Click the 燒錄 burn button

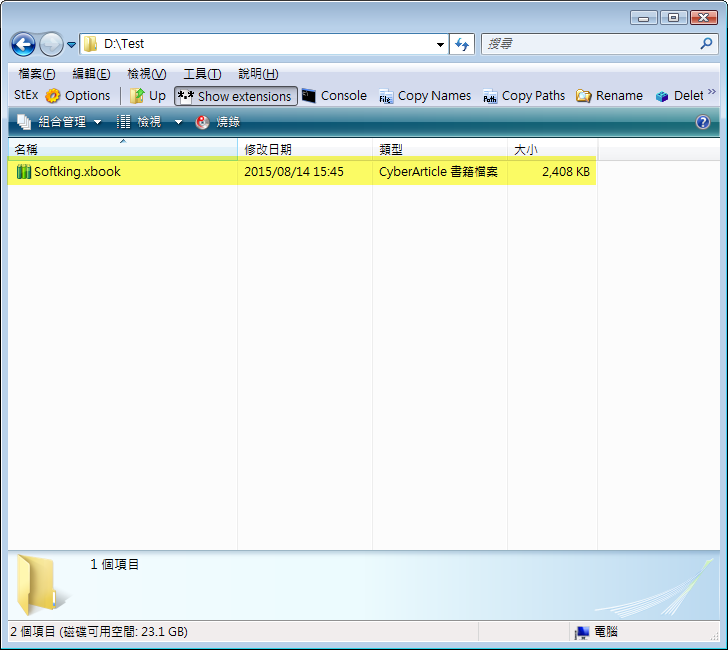[x=218, y=122]
